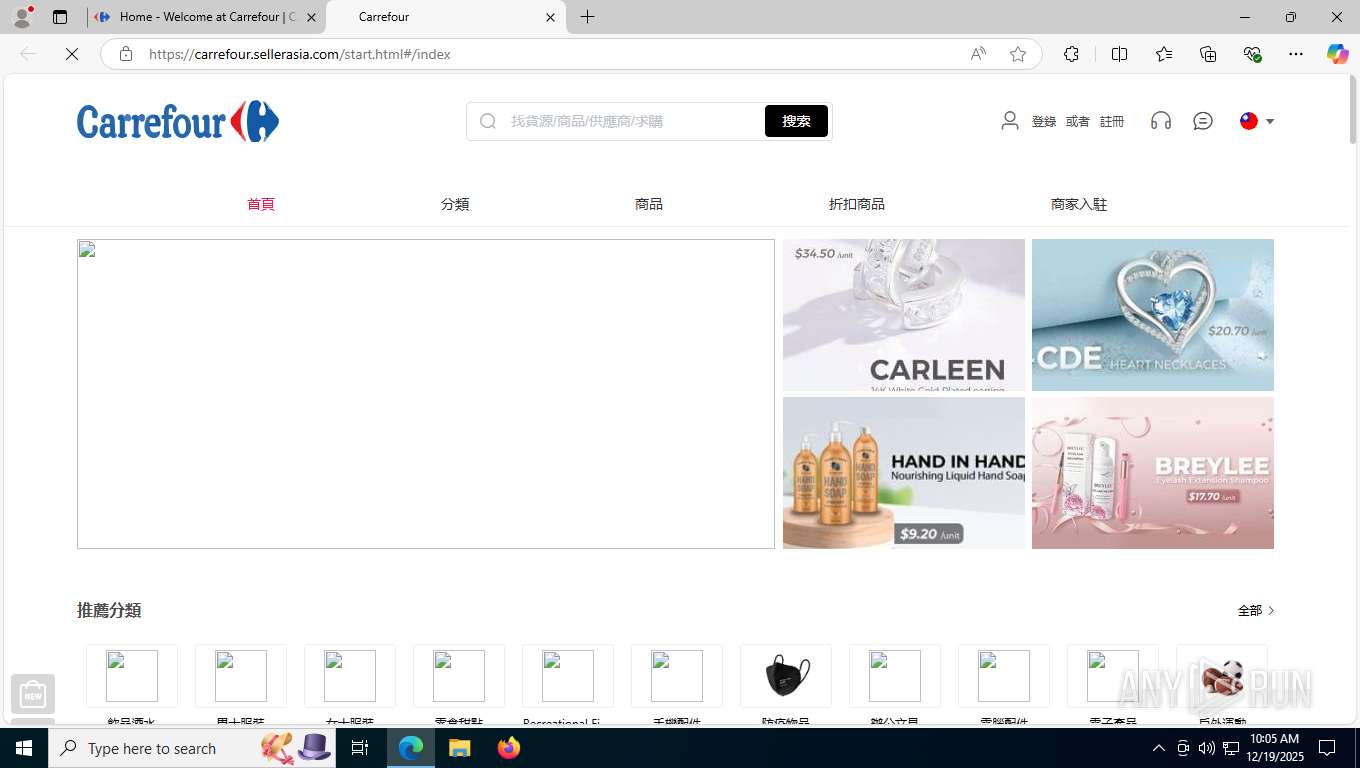Open Edge Settings and more menu
Image resolution: width=1360 pixels, height=768 pixels.
point(1296,54)
